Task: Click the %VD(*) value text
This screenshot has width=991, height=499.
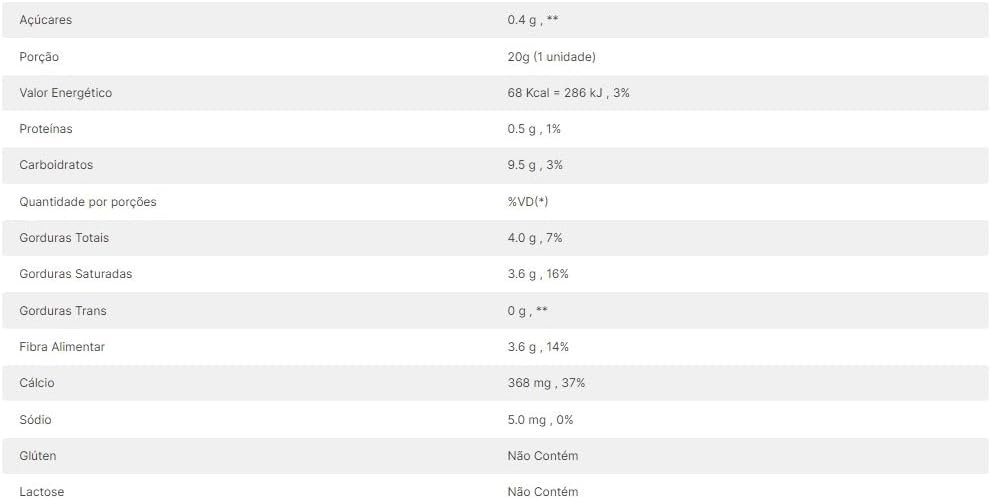Action: click(x=528, y=202)
